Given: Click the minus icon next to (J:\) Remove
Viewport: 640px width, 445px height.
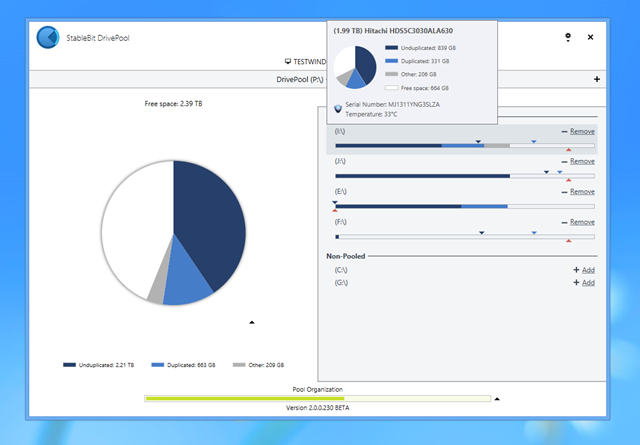Looking at the screenshot, I should 564,162.
